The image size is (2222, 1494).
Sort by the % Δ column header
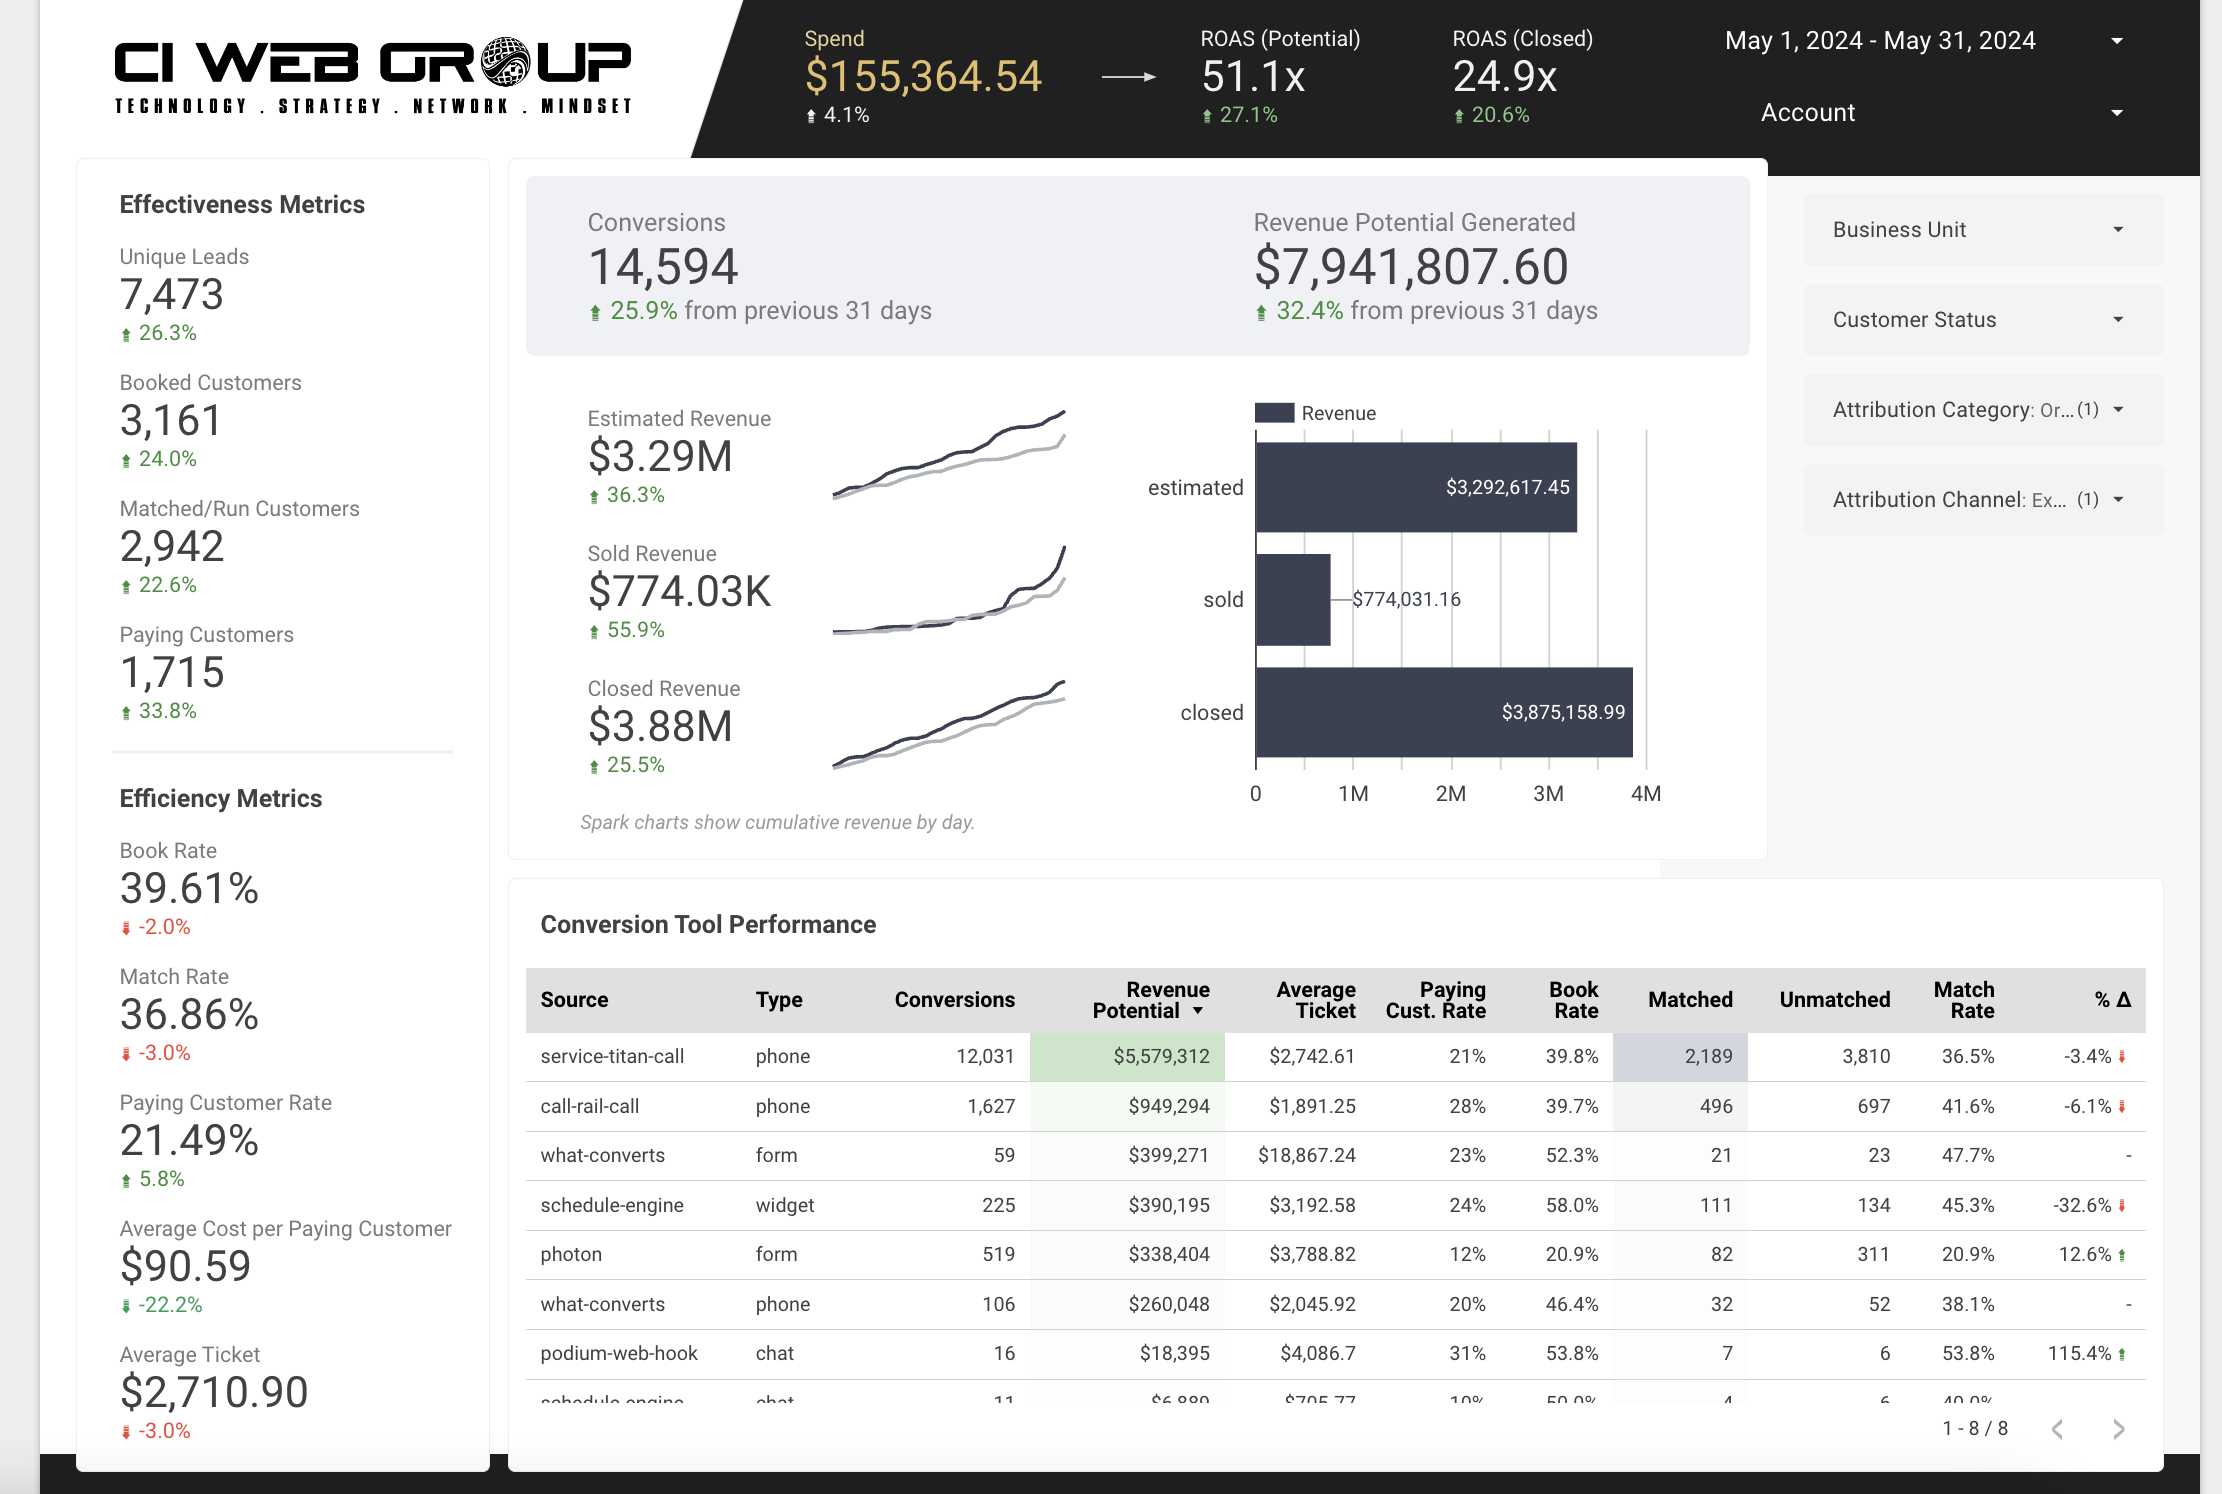pyautogui.click(x=2113, y=1000)
